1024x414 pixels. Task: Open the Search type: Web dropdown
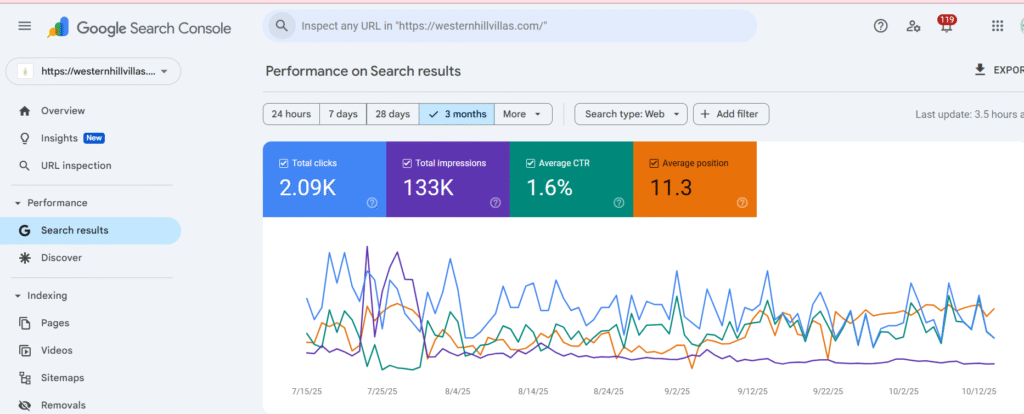pyautogui.click(x=631, y=114)
